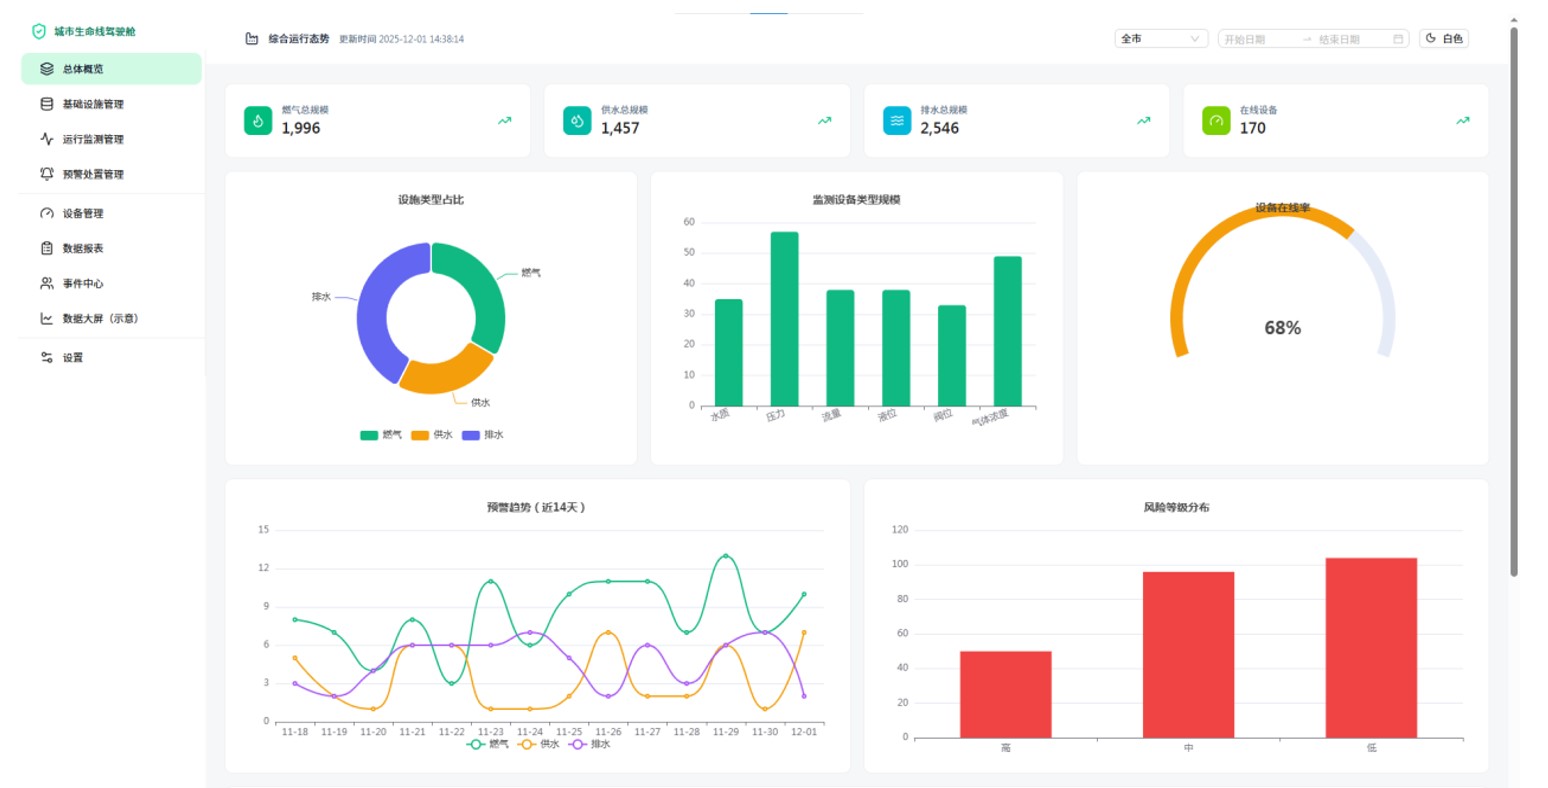Click the calendar icon in date range field
This screenshot has height=788, width=1548.
[x=1398, y=39]
